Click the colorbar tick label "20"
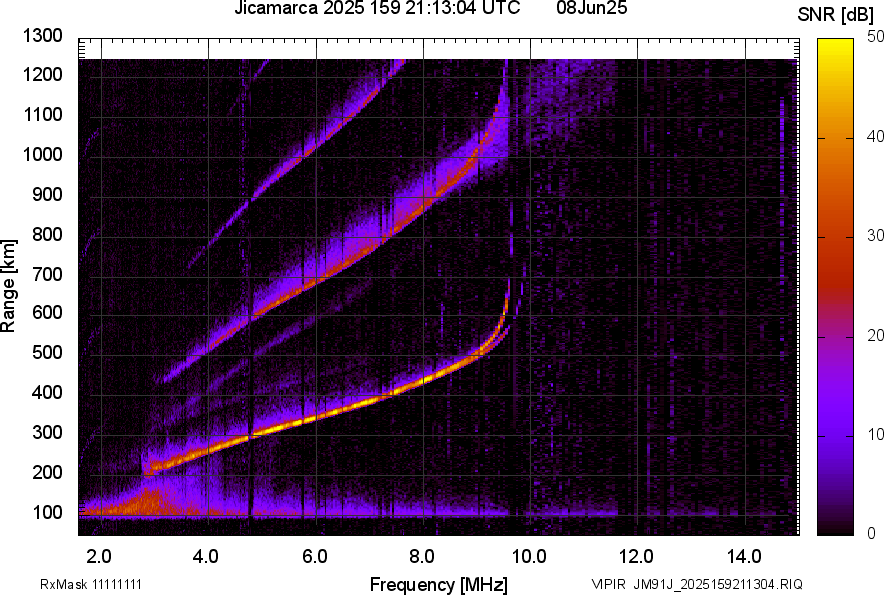The width and height of the screenshot is (884, 595). pos(876,336)
